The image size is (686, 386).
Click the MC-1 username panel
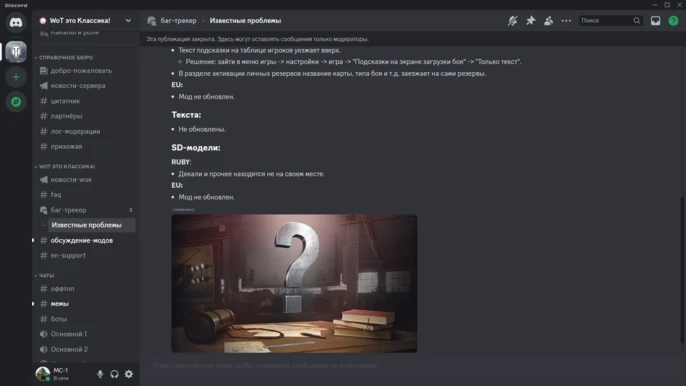pos(61,374)
